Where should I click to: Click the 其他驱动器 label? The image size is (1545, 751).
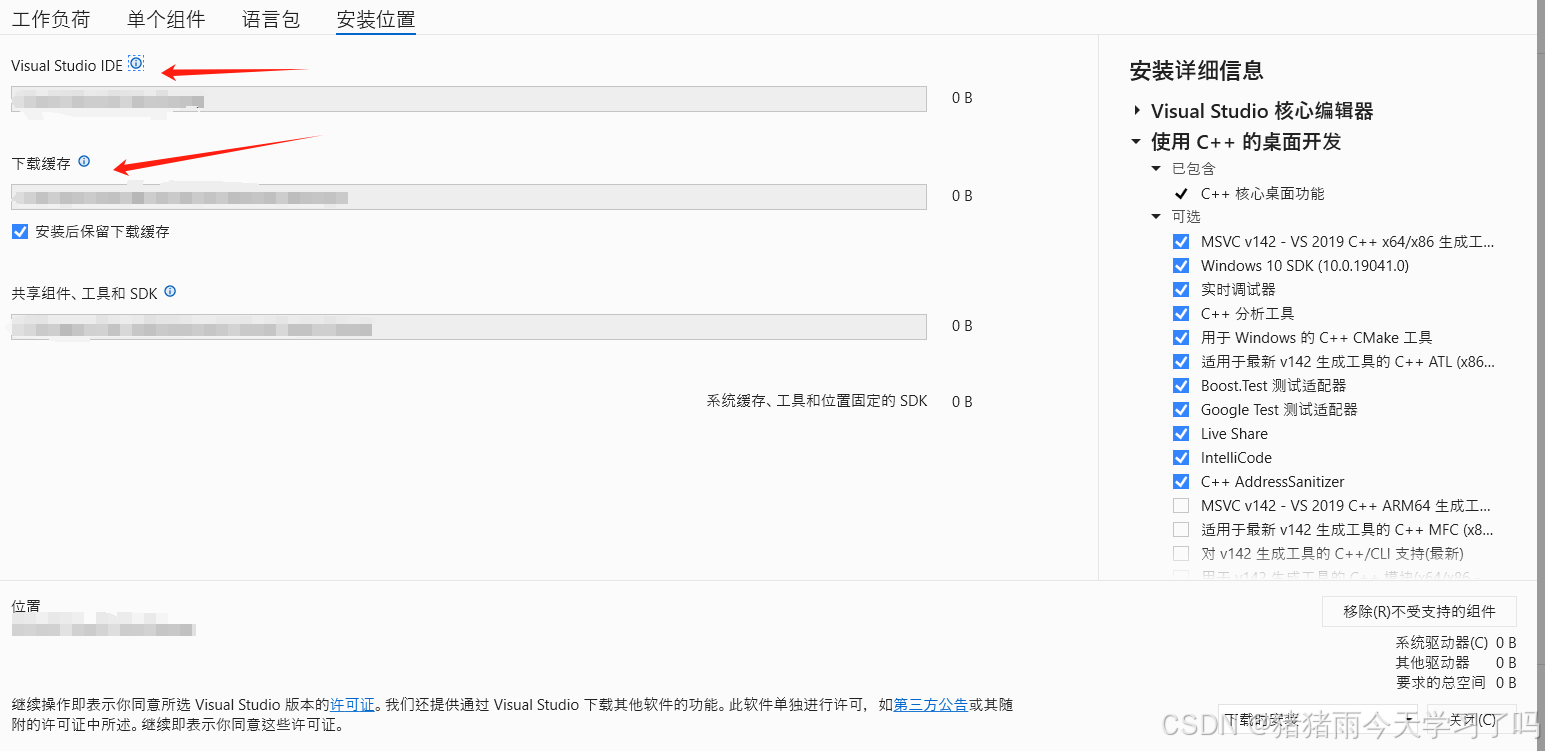point(1433,663)
